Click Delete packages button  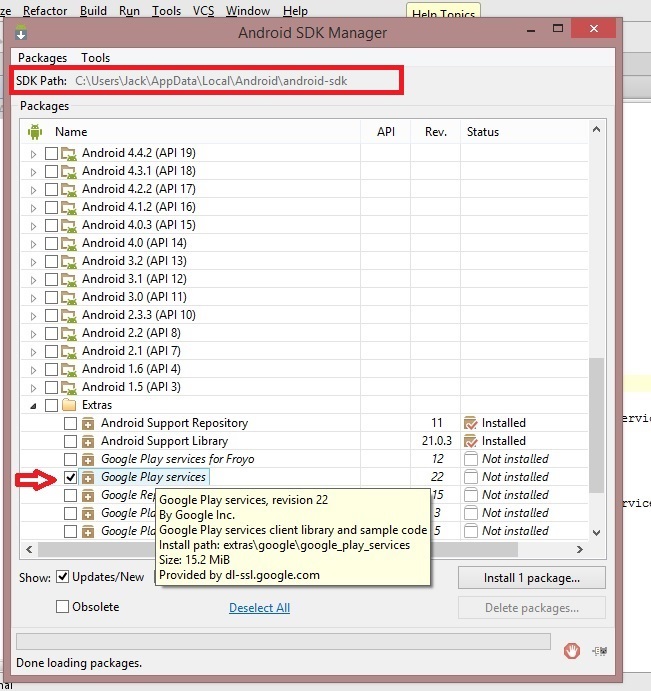pos(532,608)
